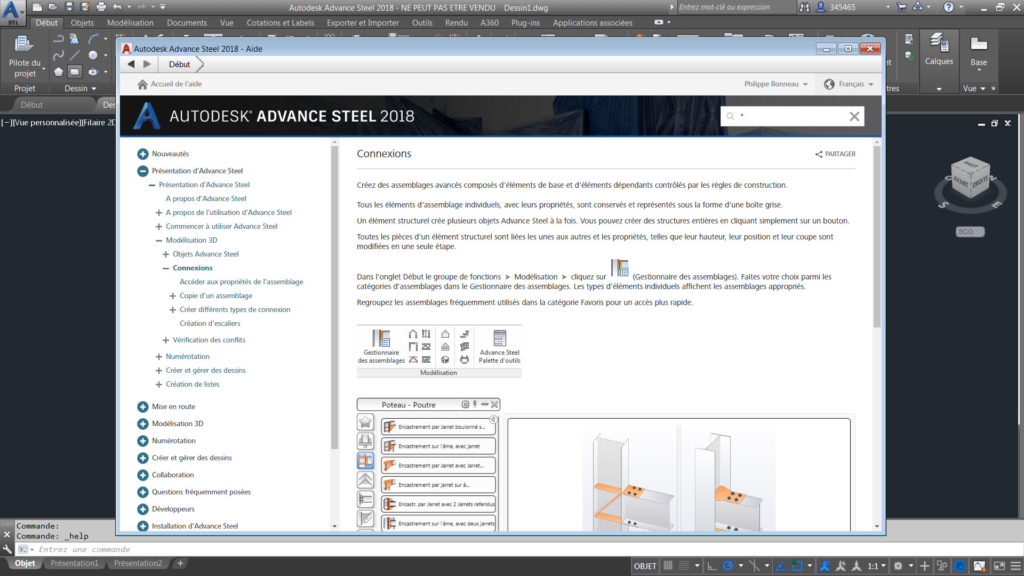Open annotation scale 1:1 dropdown
1024x576 pixels.
(x=876, y=566)
